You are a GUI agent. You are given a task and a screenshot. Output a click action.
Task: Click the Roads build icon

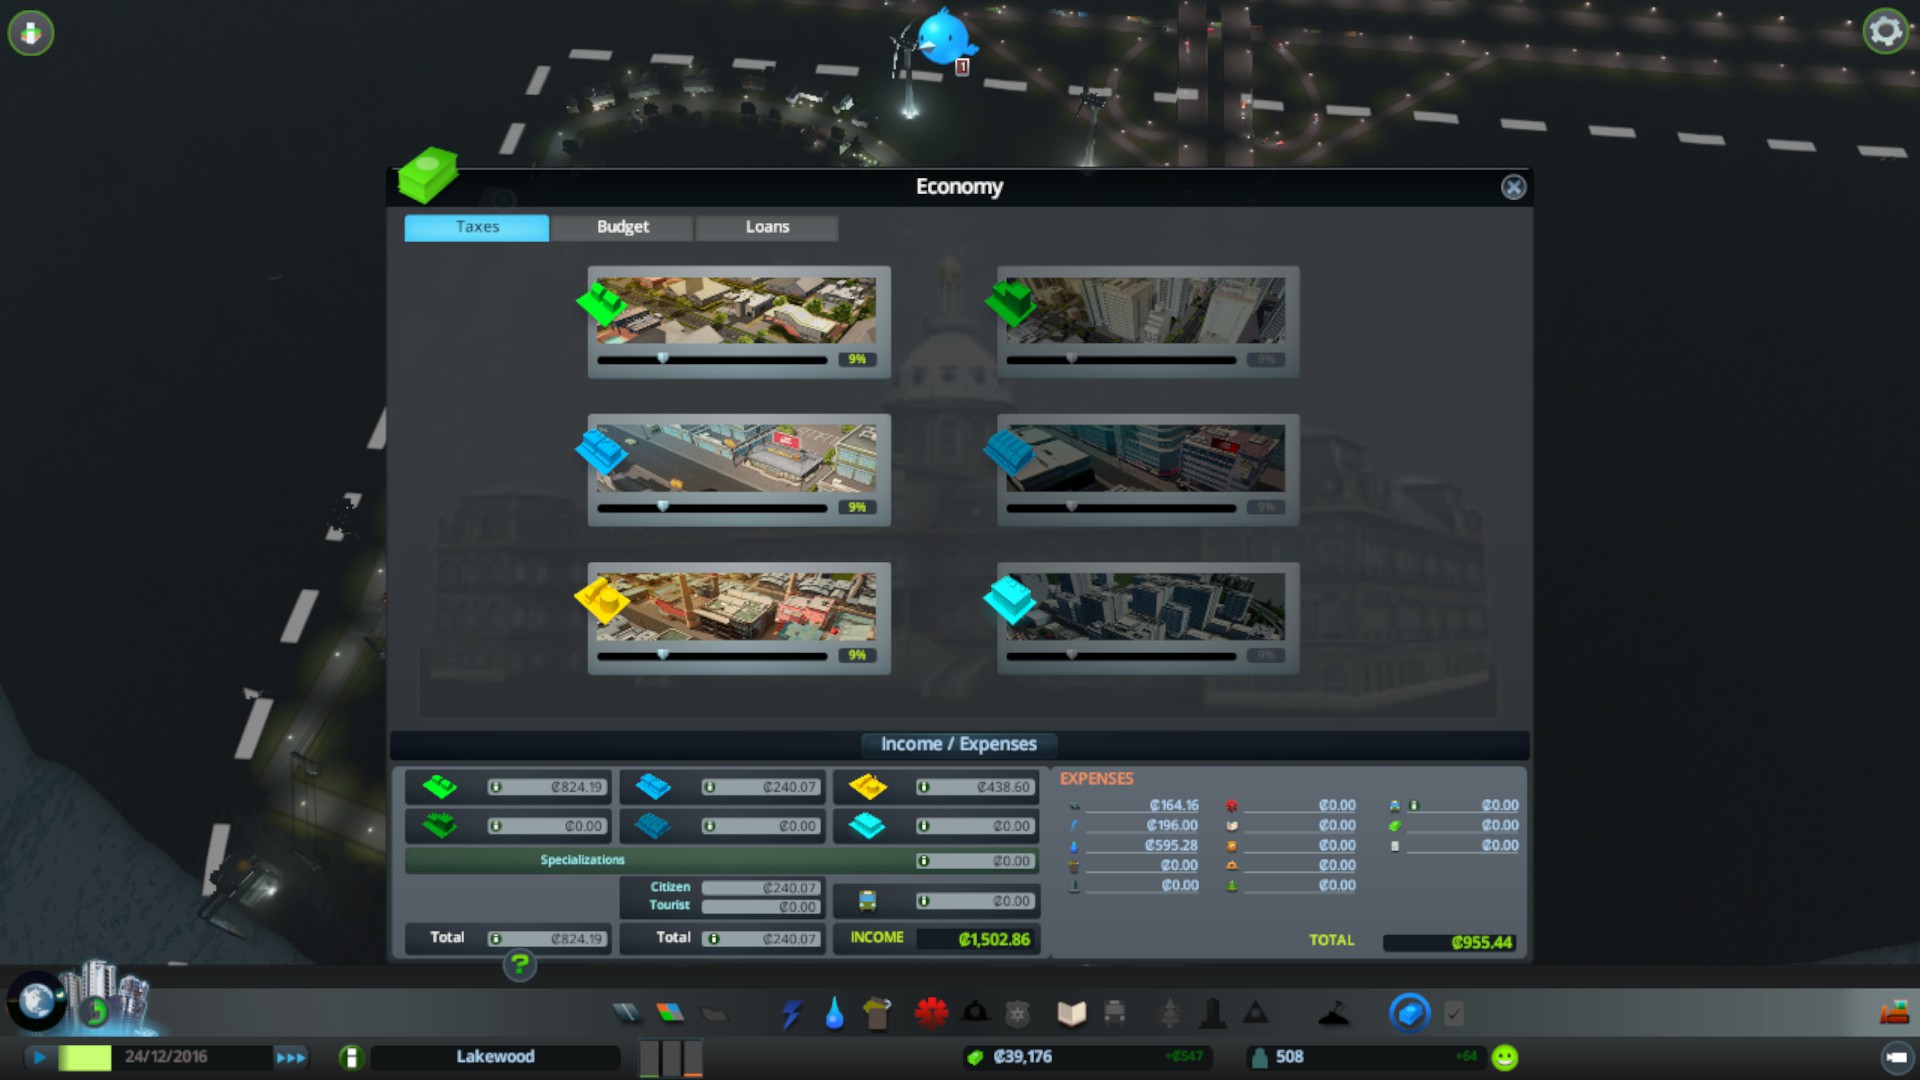tap(627, 1014)
